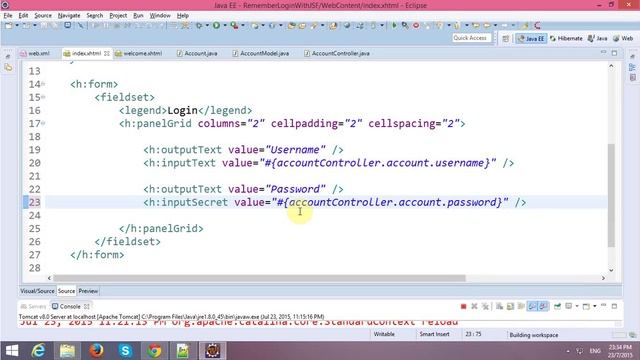This screenshot has height=360, width=640.
Task: Switch to the Account.java editor tab
Action: tap(197, 53)
